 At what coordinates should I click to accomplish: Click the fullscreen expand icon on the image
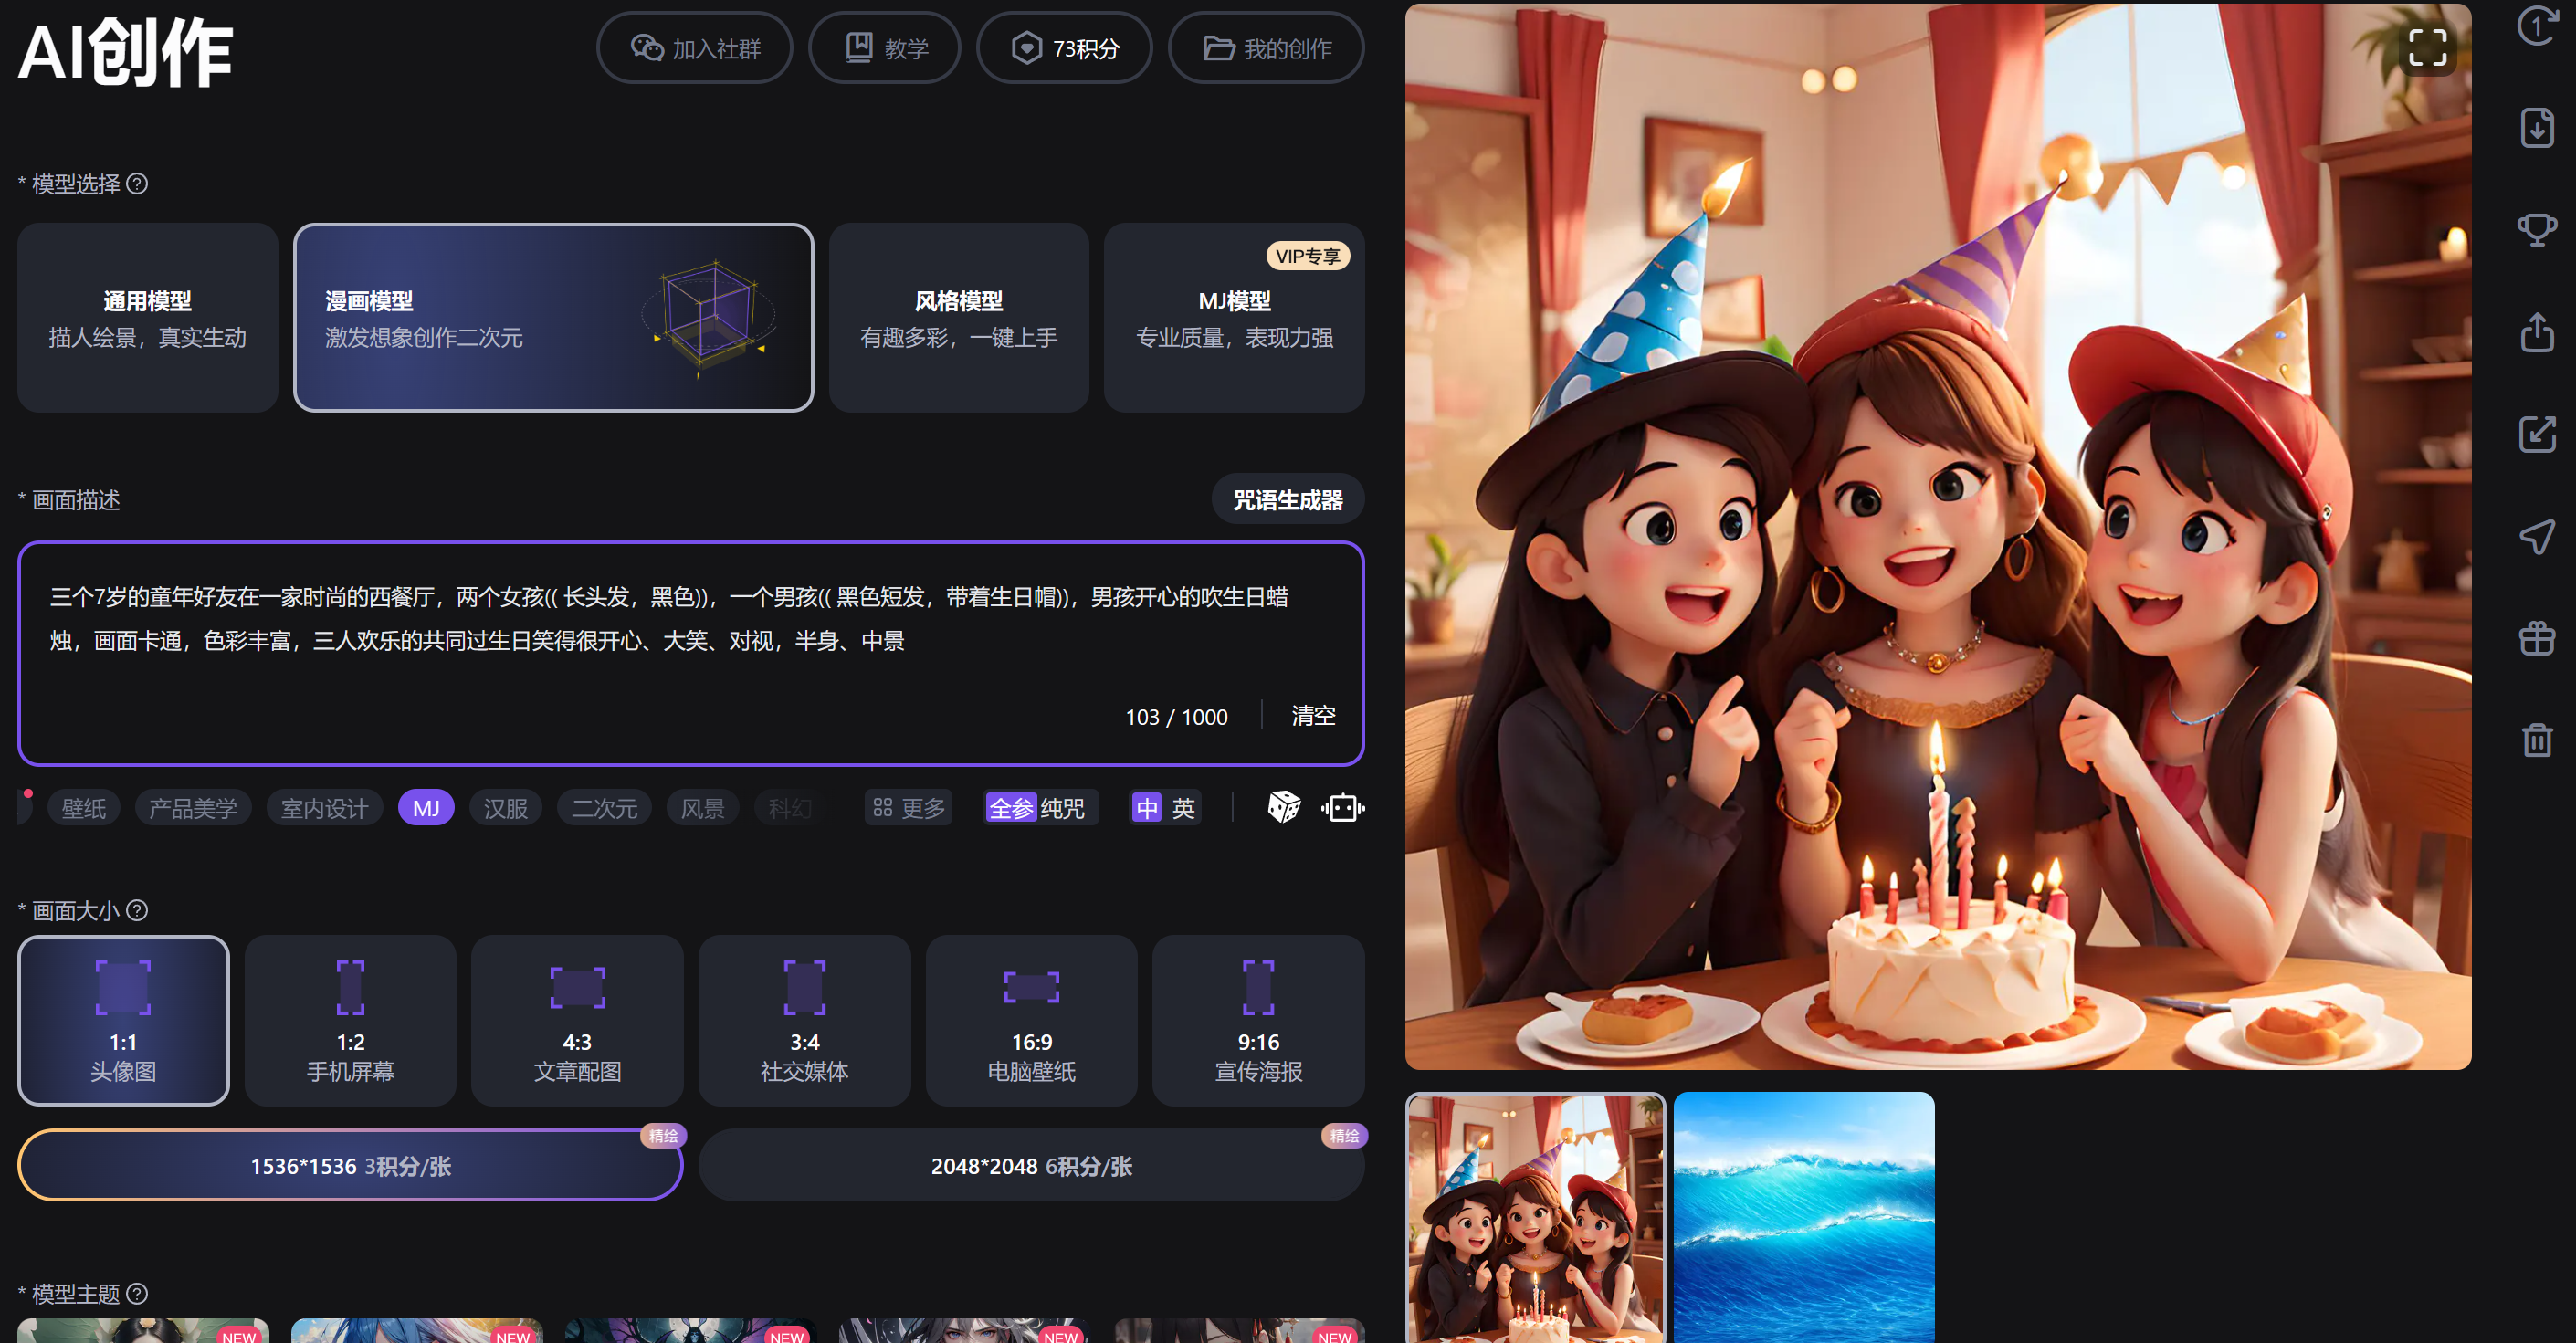point(2427,47)
